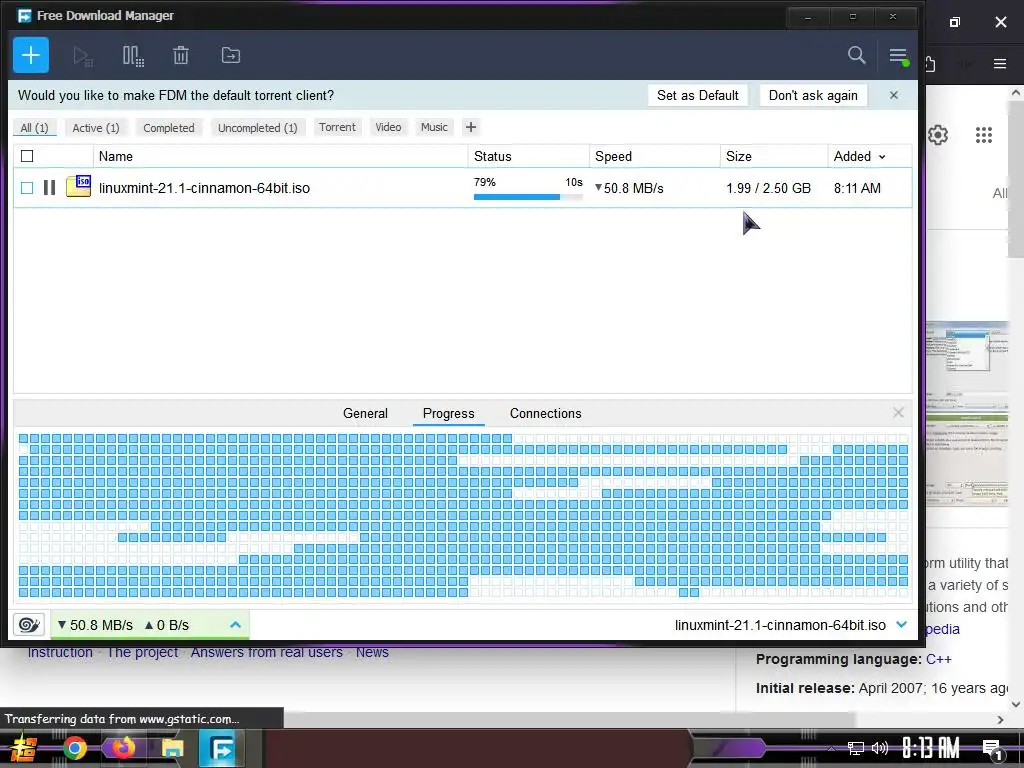Viewport: 1024px width, 768px height.
Task: Click the start all downloads toolbar icon
Action: [x=83, y=56]
